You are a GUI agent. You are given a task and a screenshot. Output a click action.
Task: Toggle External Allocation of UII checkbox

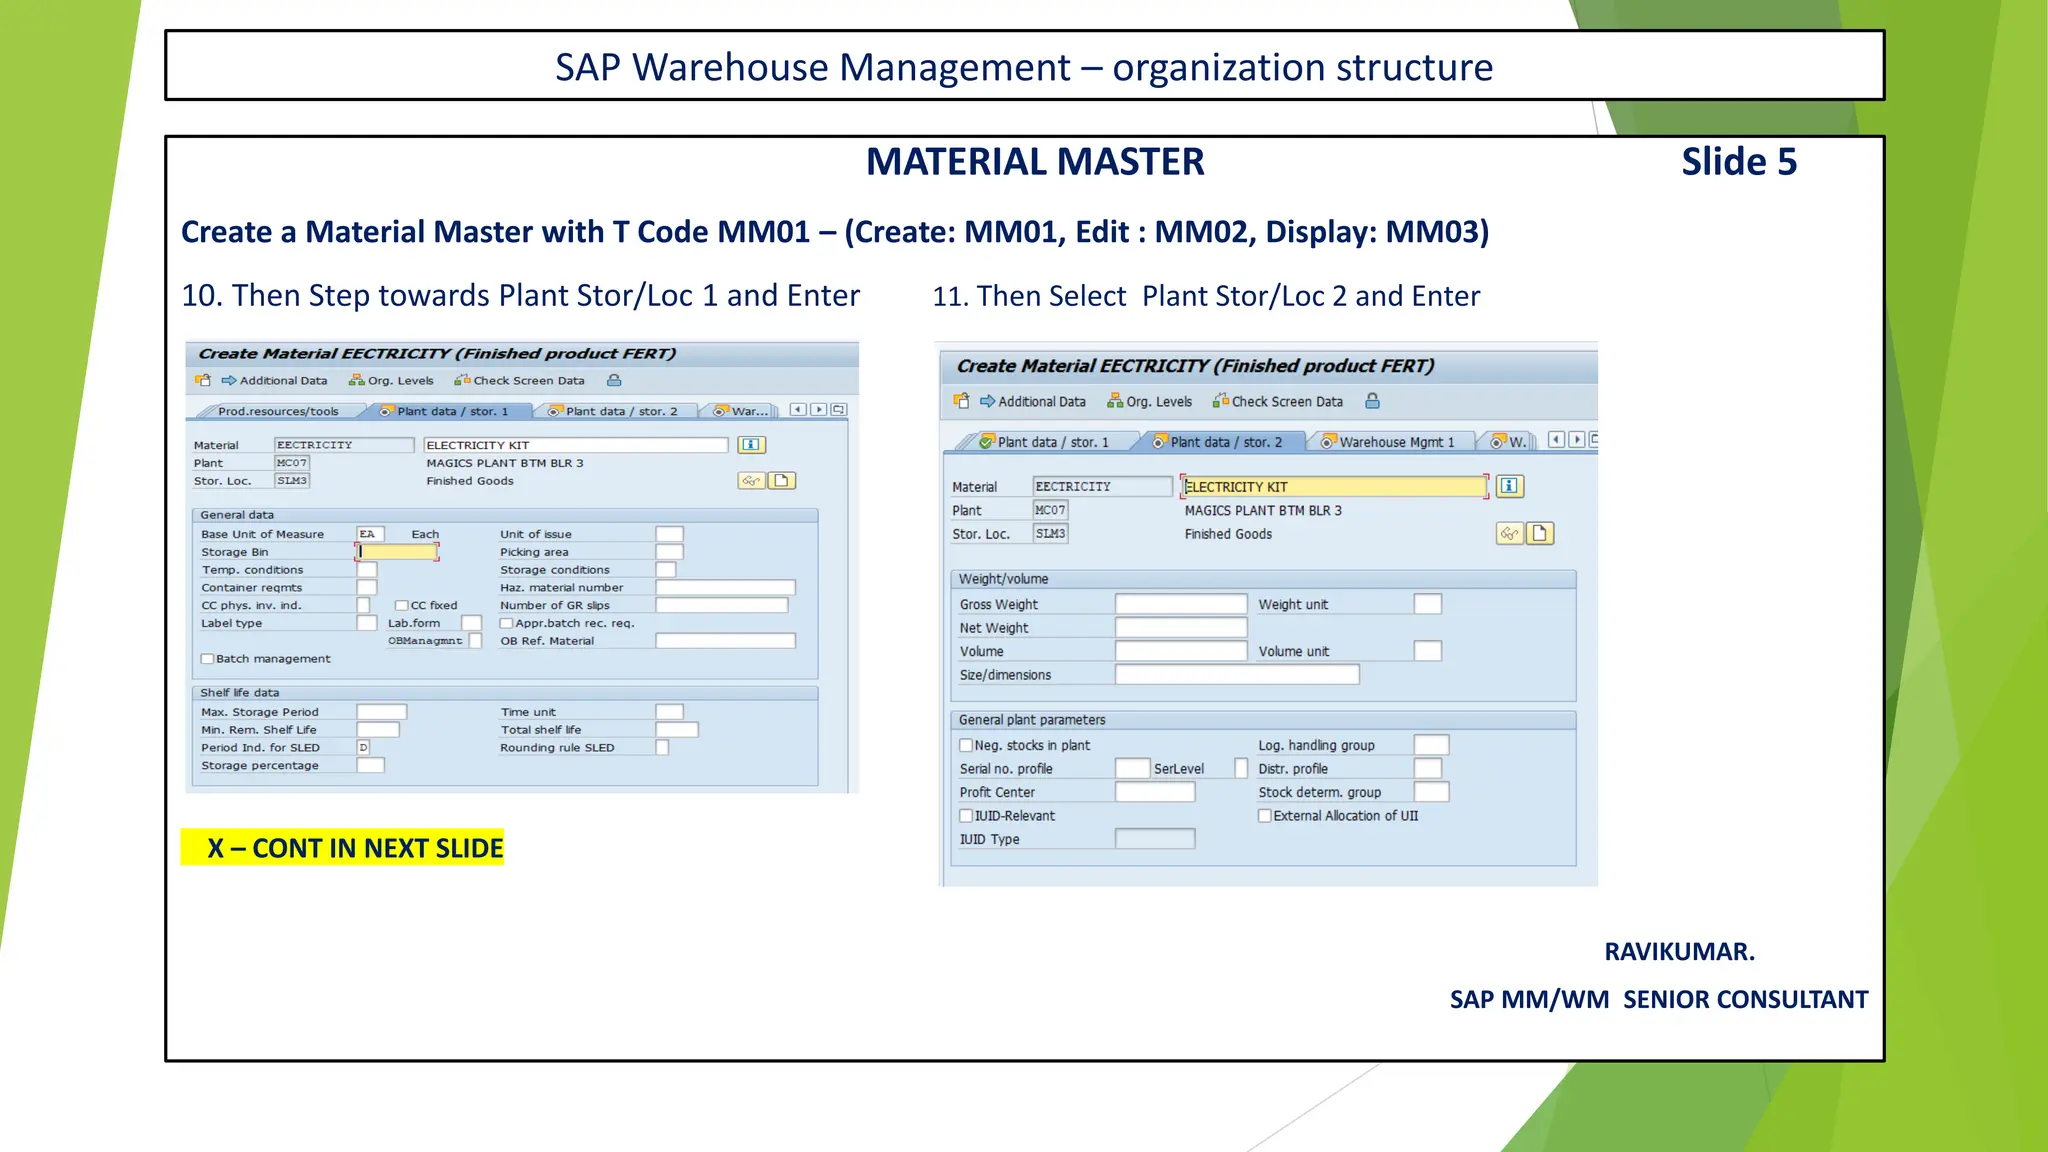[x=1265, y=816]
